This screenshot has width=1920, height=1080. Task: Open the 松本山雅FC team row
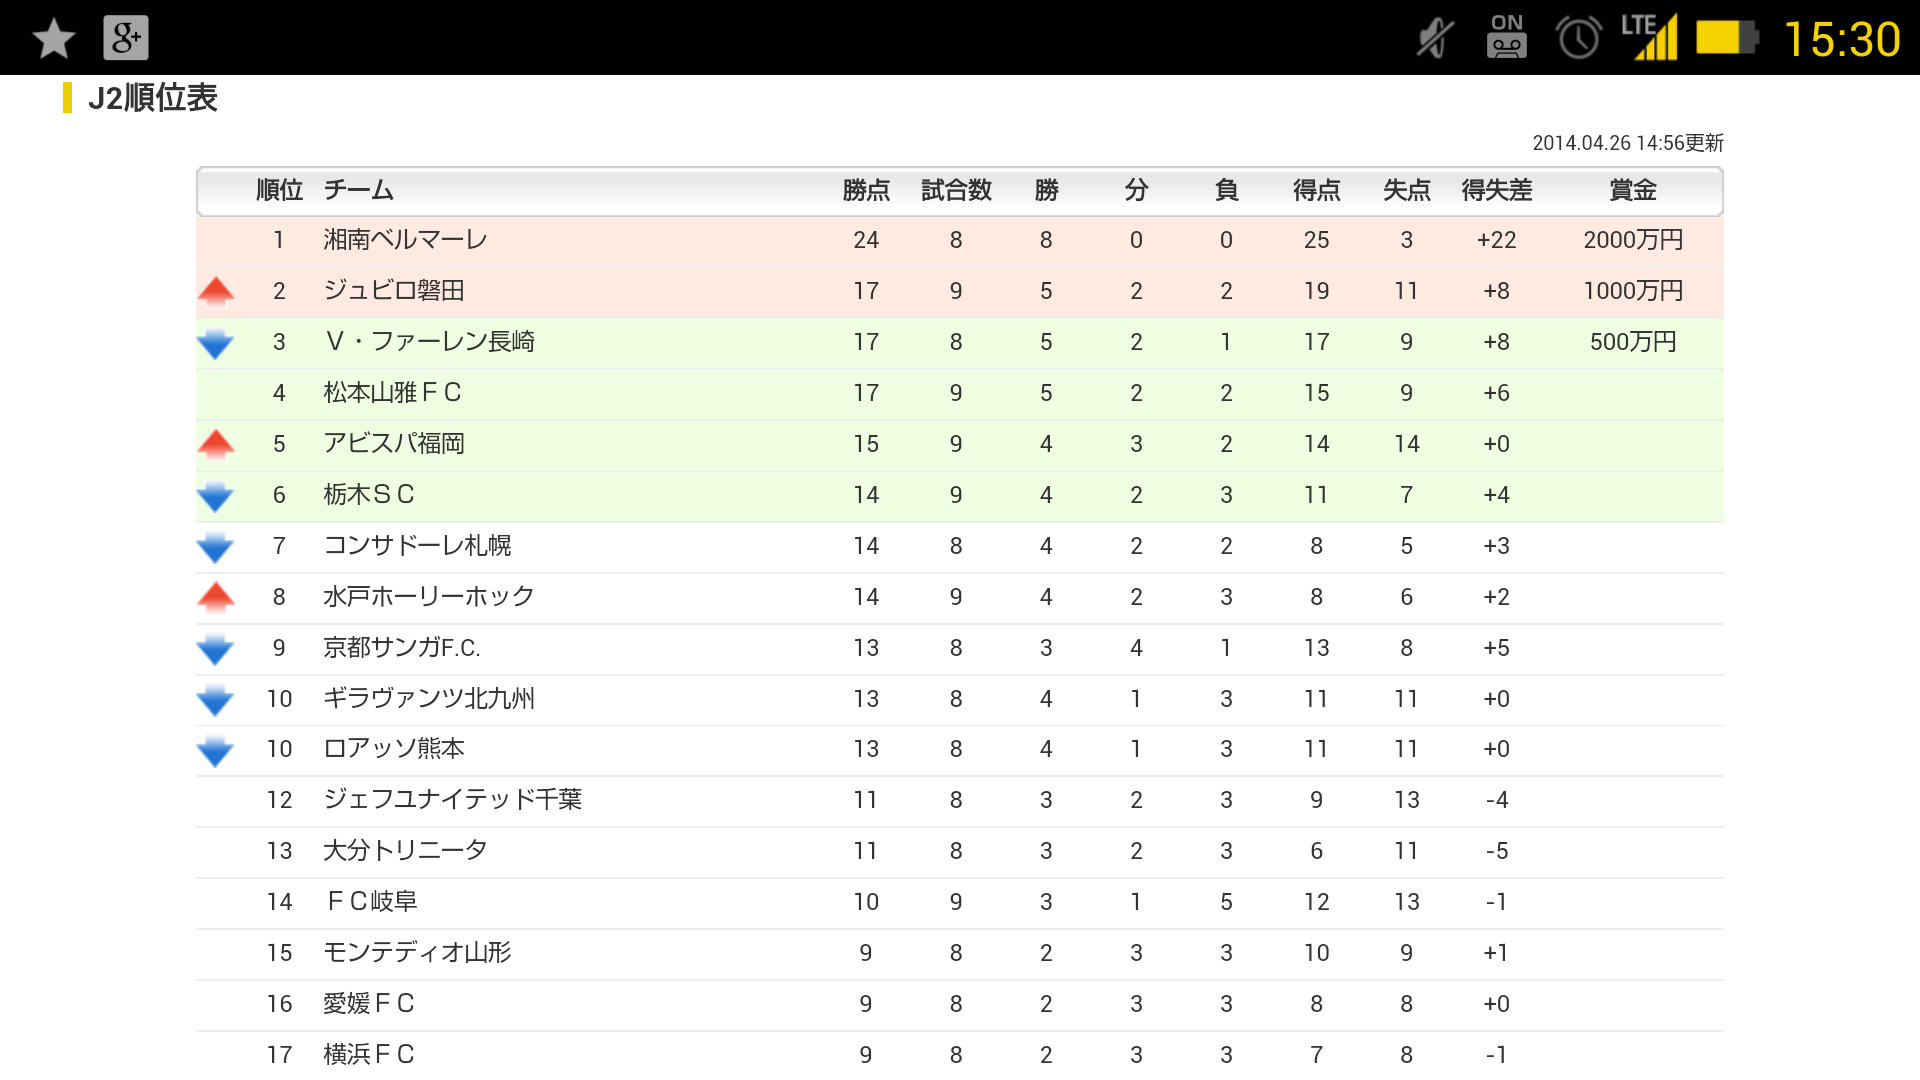[392, 393]
